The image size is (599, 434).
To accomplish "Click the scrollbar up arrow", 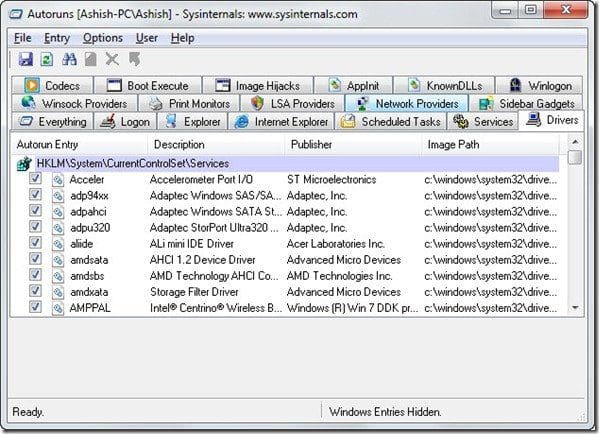I will click(x=575, y=142).
